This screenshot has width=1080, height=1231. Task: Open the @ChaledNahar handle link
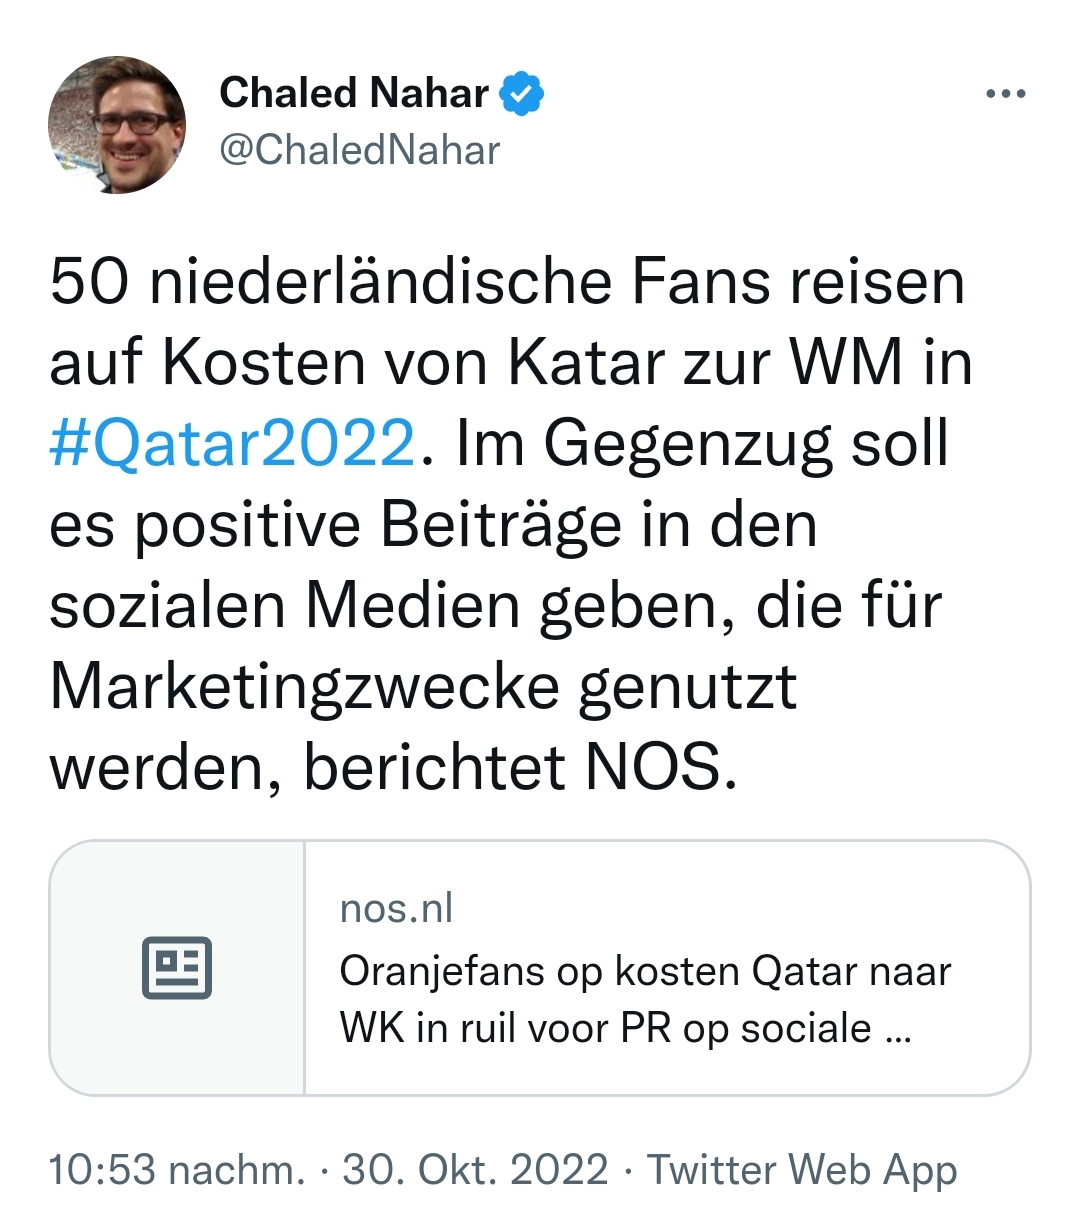click(359, 150)
